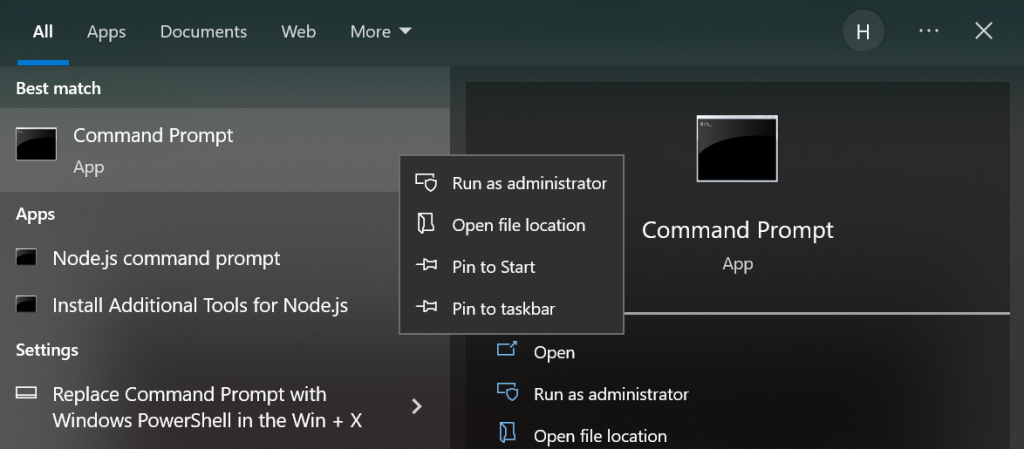
Task: Expand the More filter dropdown
Action: pos(381,32)
